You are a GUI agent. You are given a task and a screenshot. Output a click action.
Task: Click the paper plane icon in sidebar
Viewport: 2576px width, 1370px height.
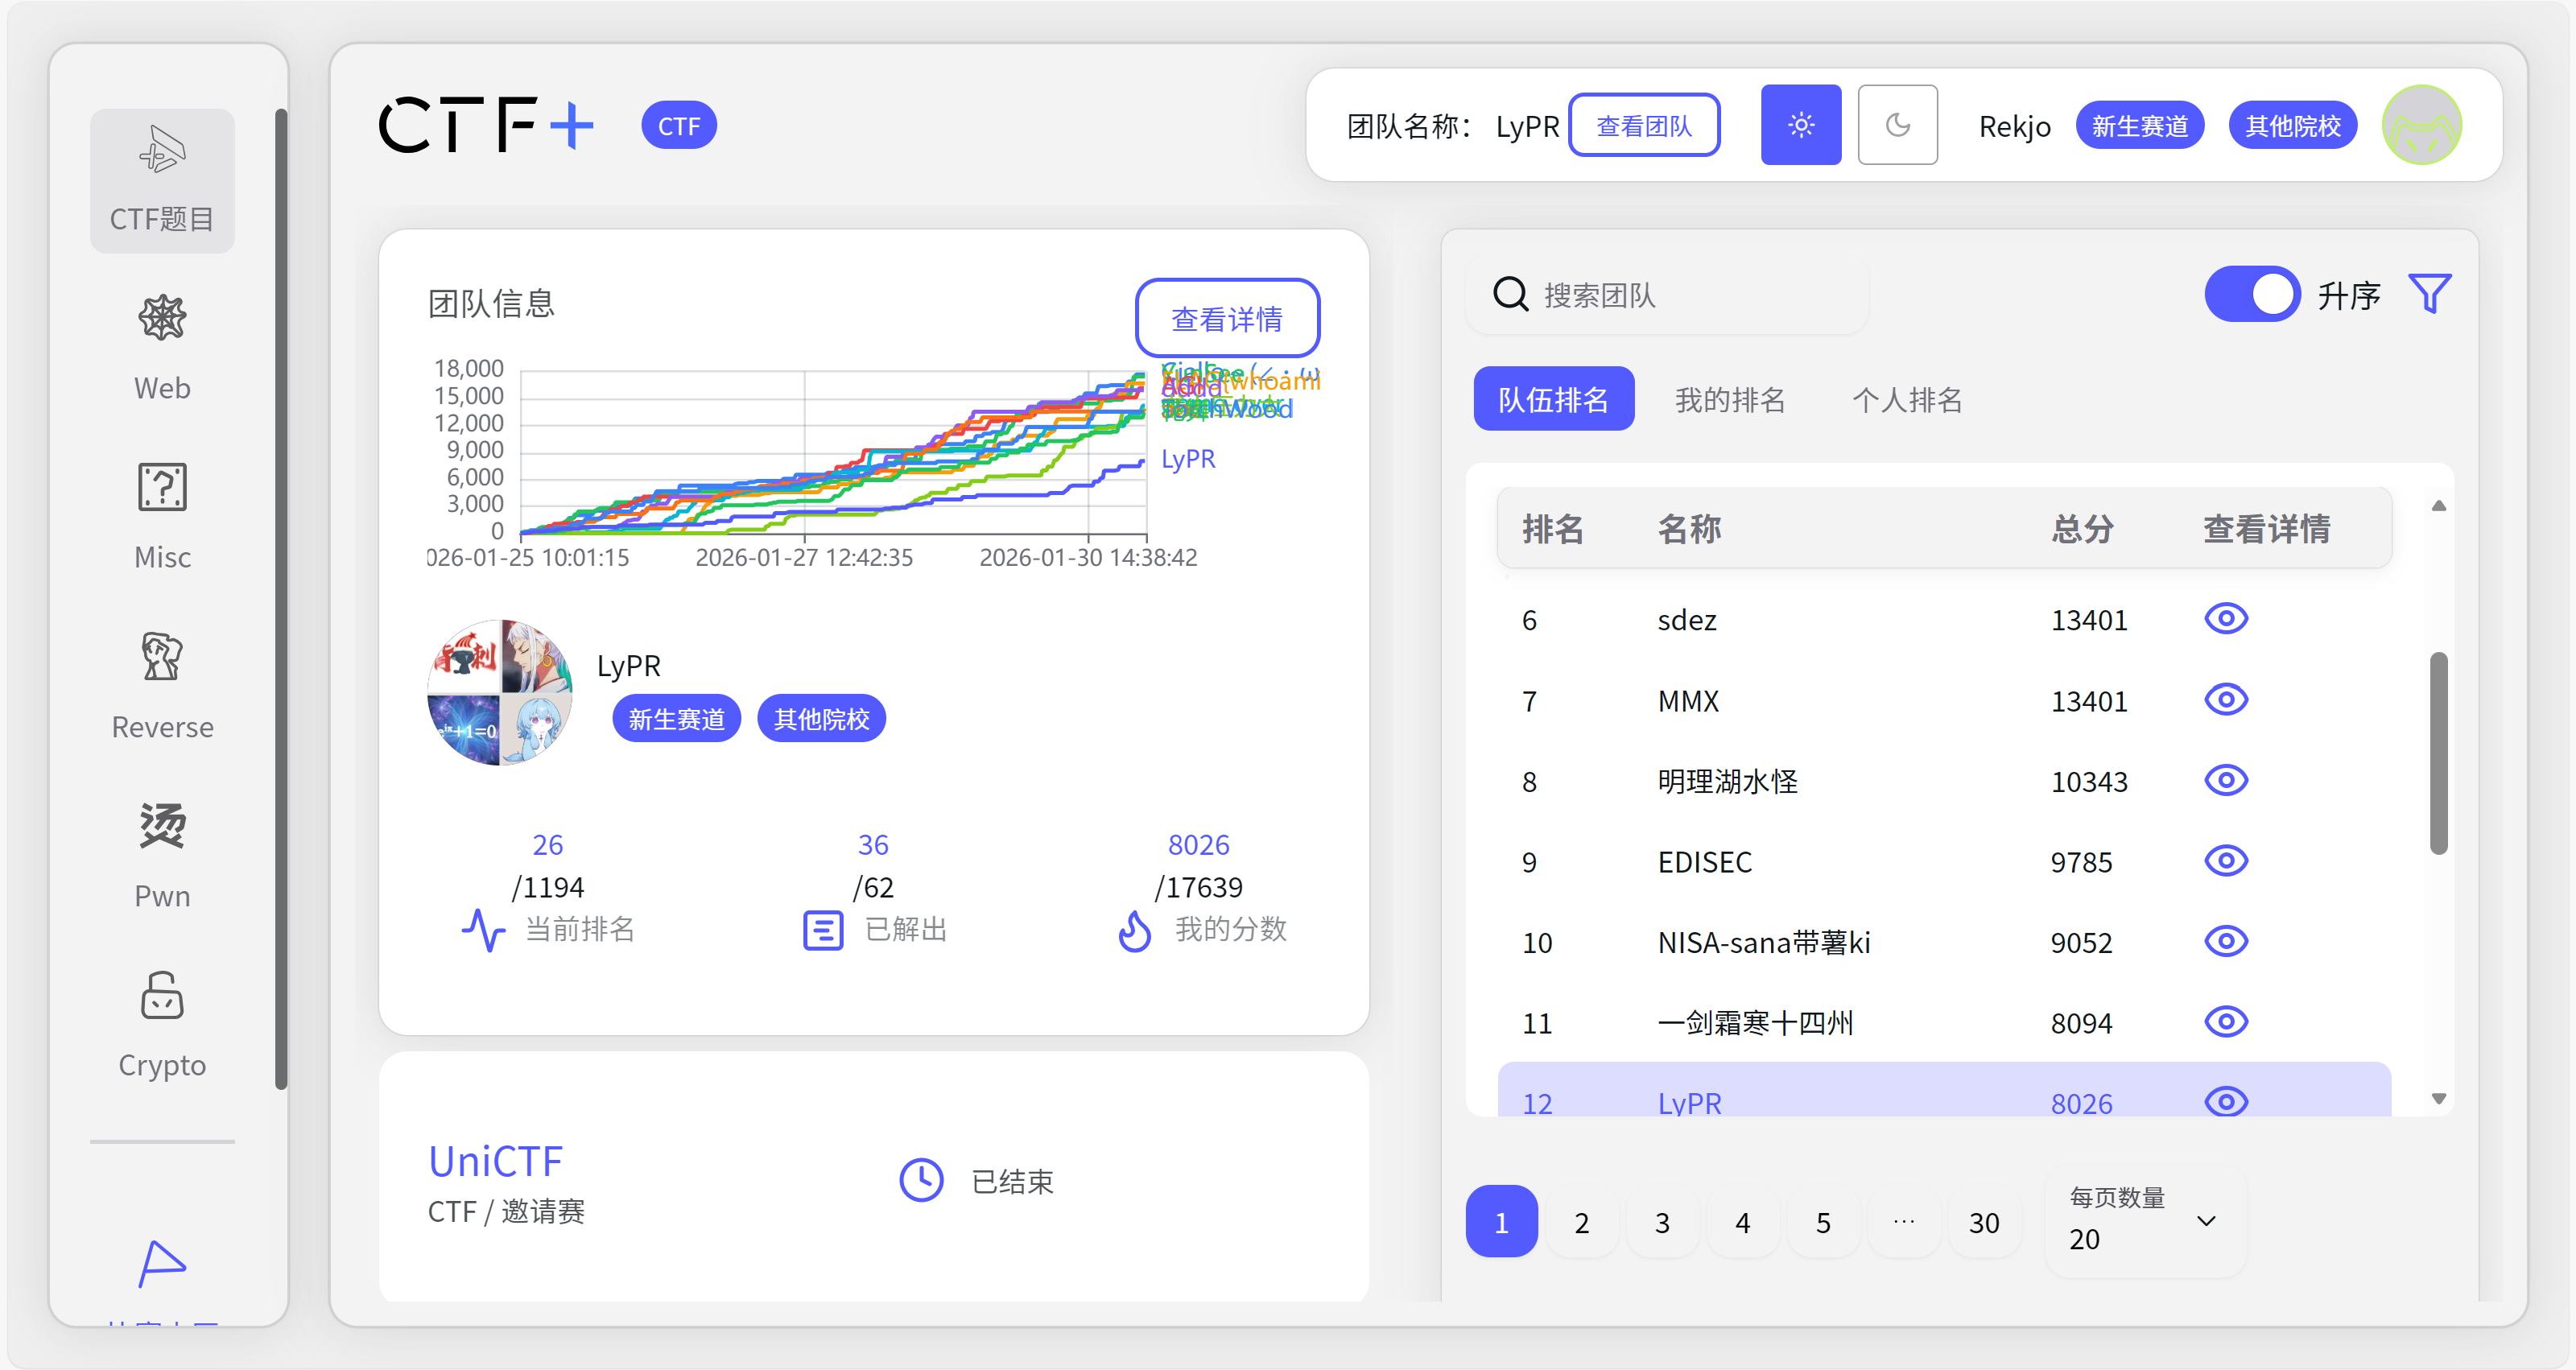click(x=162, y=1264)
